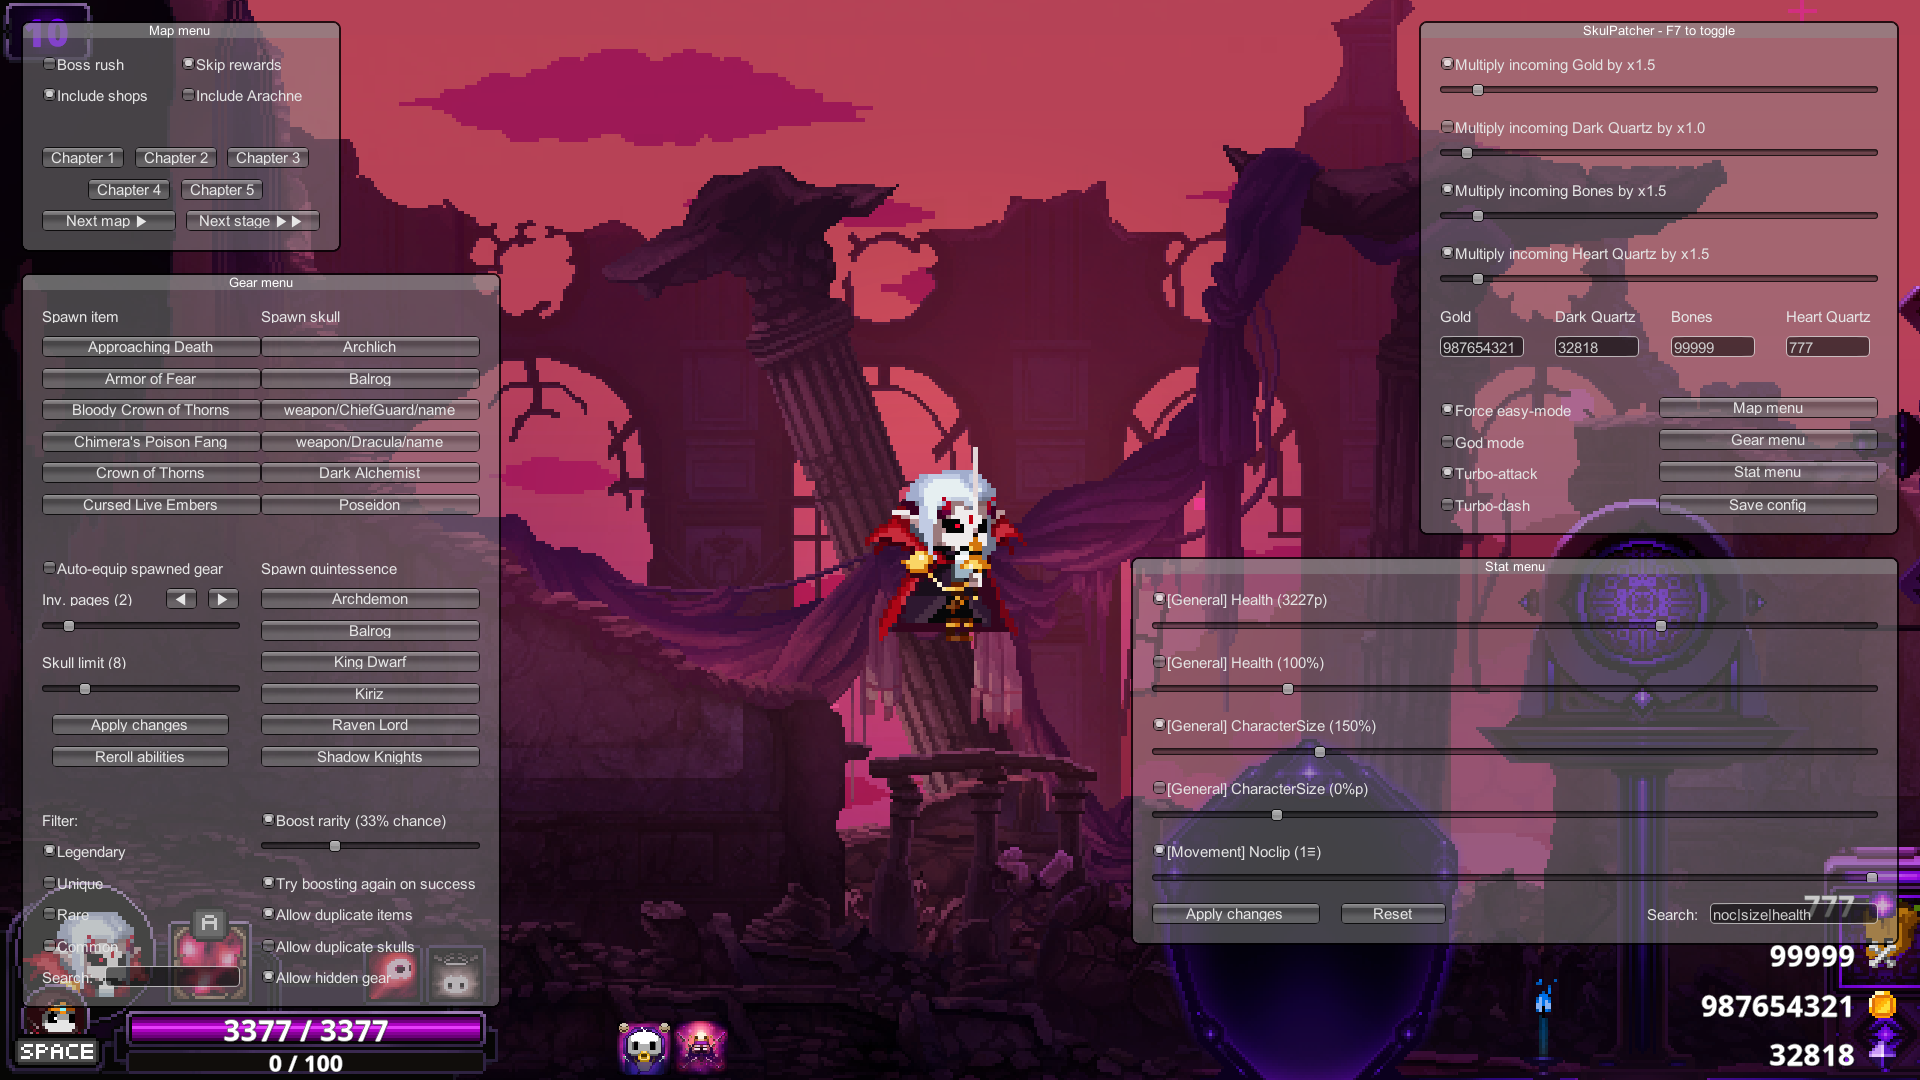Toggle Legendary filter checkbox
Image resolution: width=1920 pixels, height=1080 pixels.
(49, 851)
